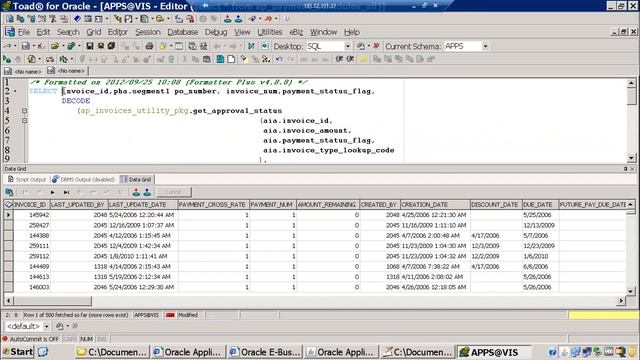Click the New blank page icon
The width and height of the screenshot is (640, 360).
point(231,60)
